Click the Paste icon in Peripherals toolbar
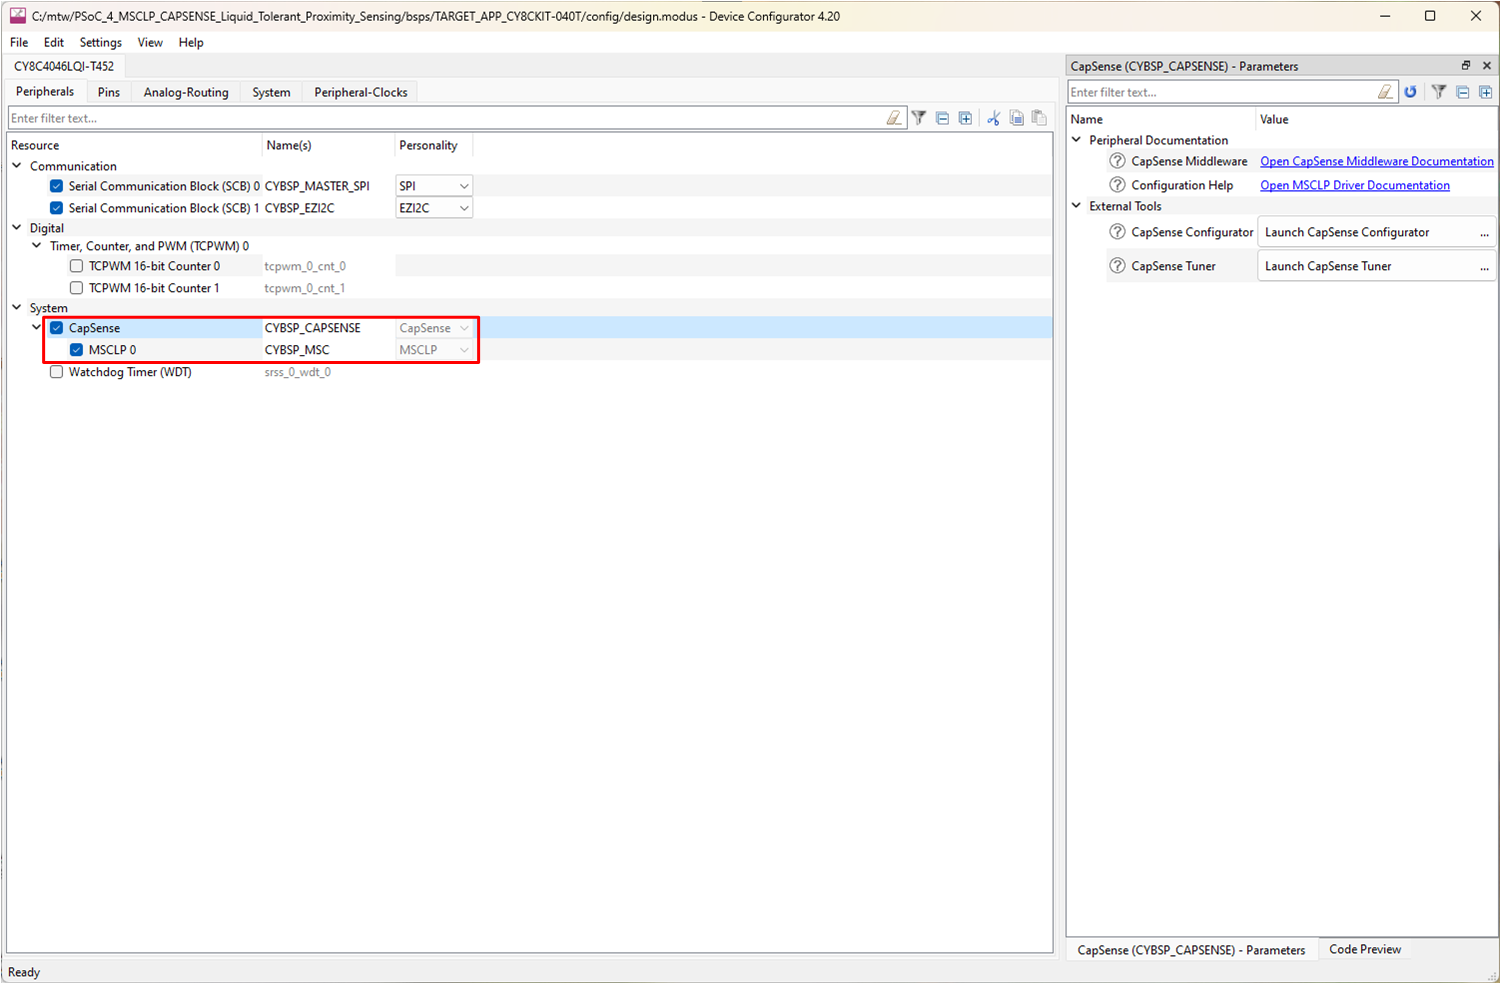1501x984 pixels. coord(1039,118)
